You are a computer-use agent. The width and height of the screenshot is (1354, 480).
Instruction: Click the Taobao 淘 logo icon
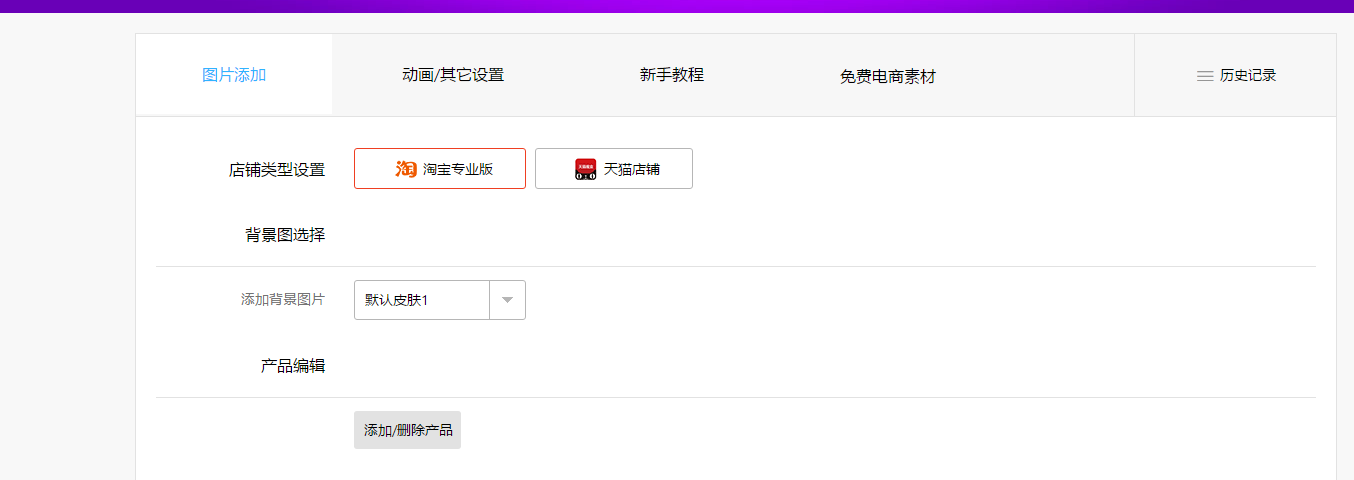[405, 169]
